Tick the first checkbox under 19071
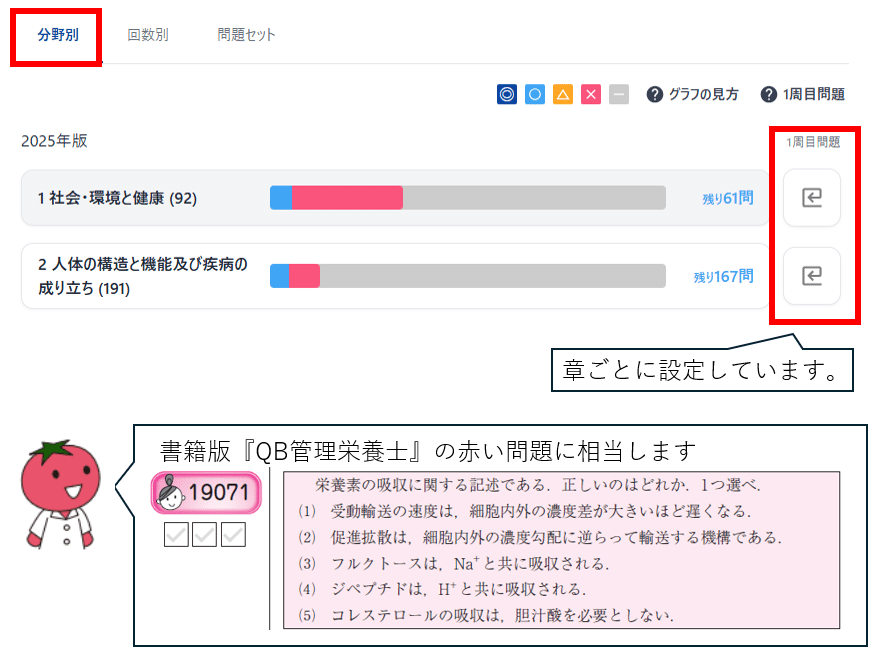883x660 pixels. (x=176, y=536)
